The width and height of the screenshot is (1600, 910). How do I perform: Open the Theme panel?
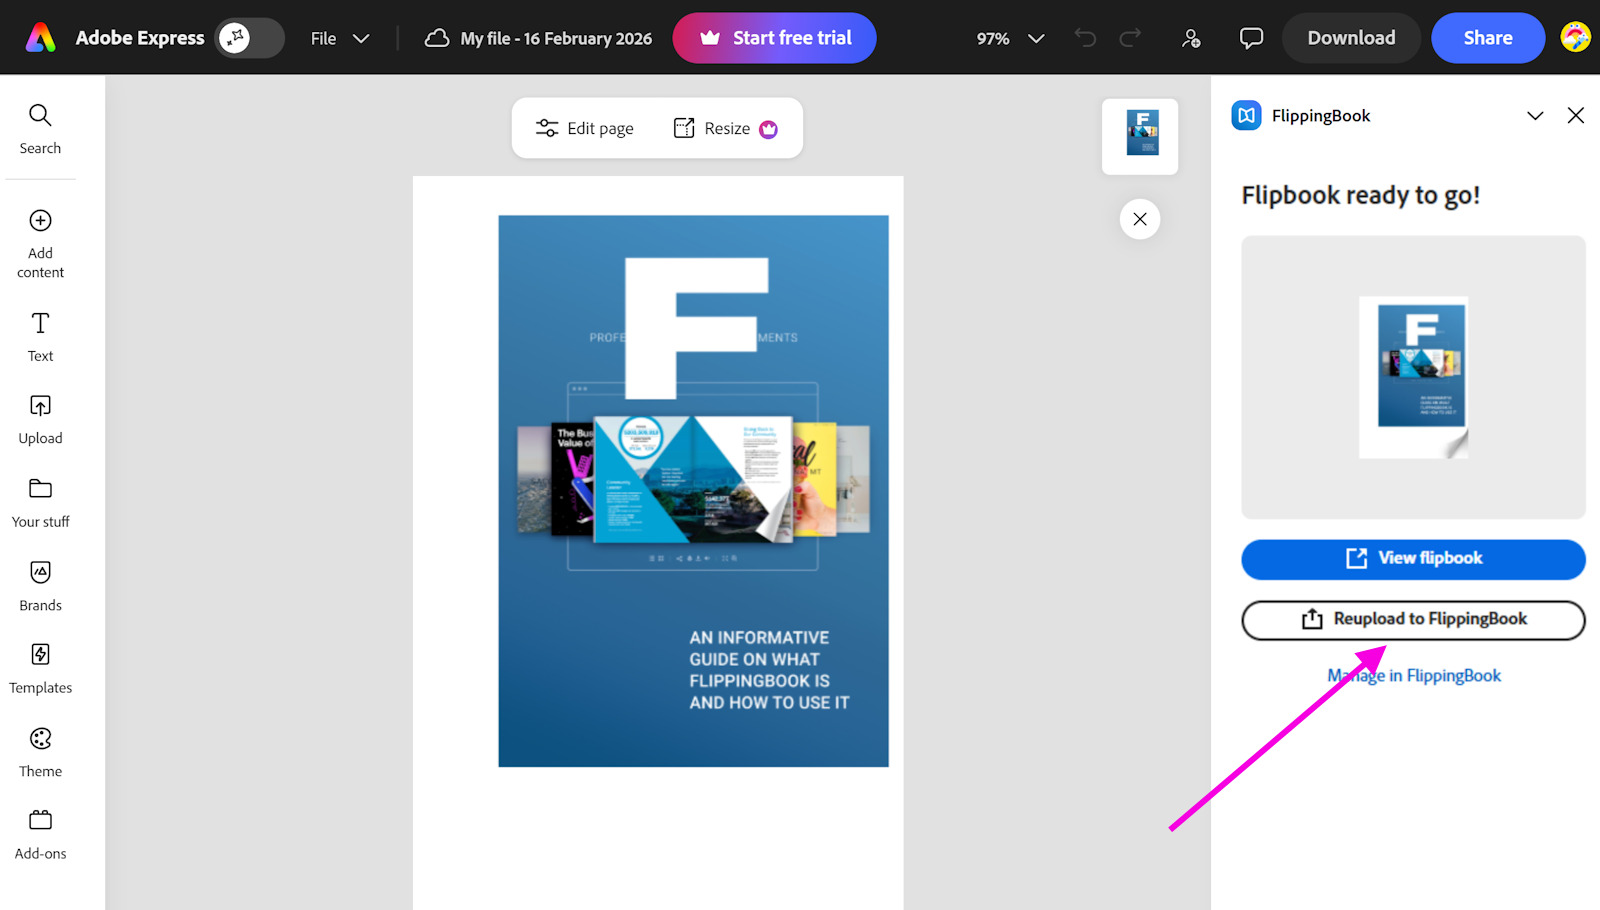tap(40, 752)
